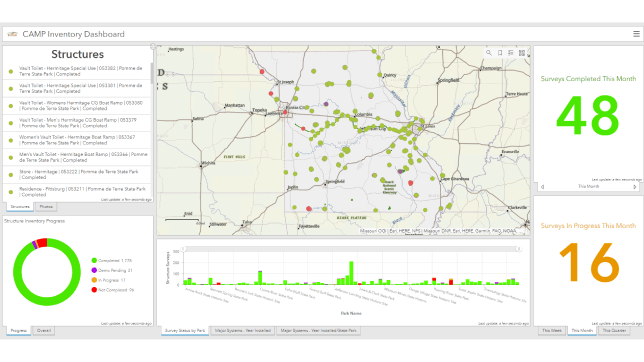Open Survey Status by Park tab
644x362 pixels.
tap(185, 330)
